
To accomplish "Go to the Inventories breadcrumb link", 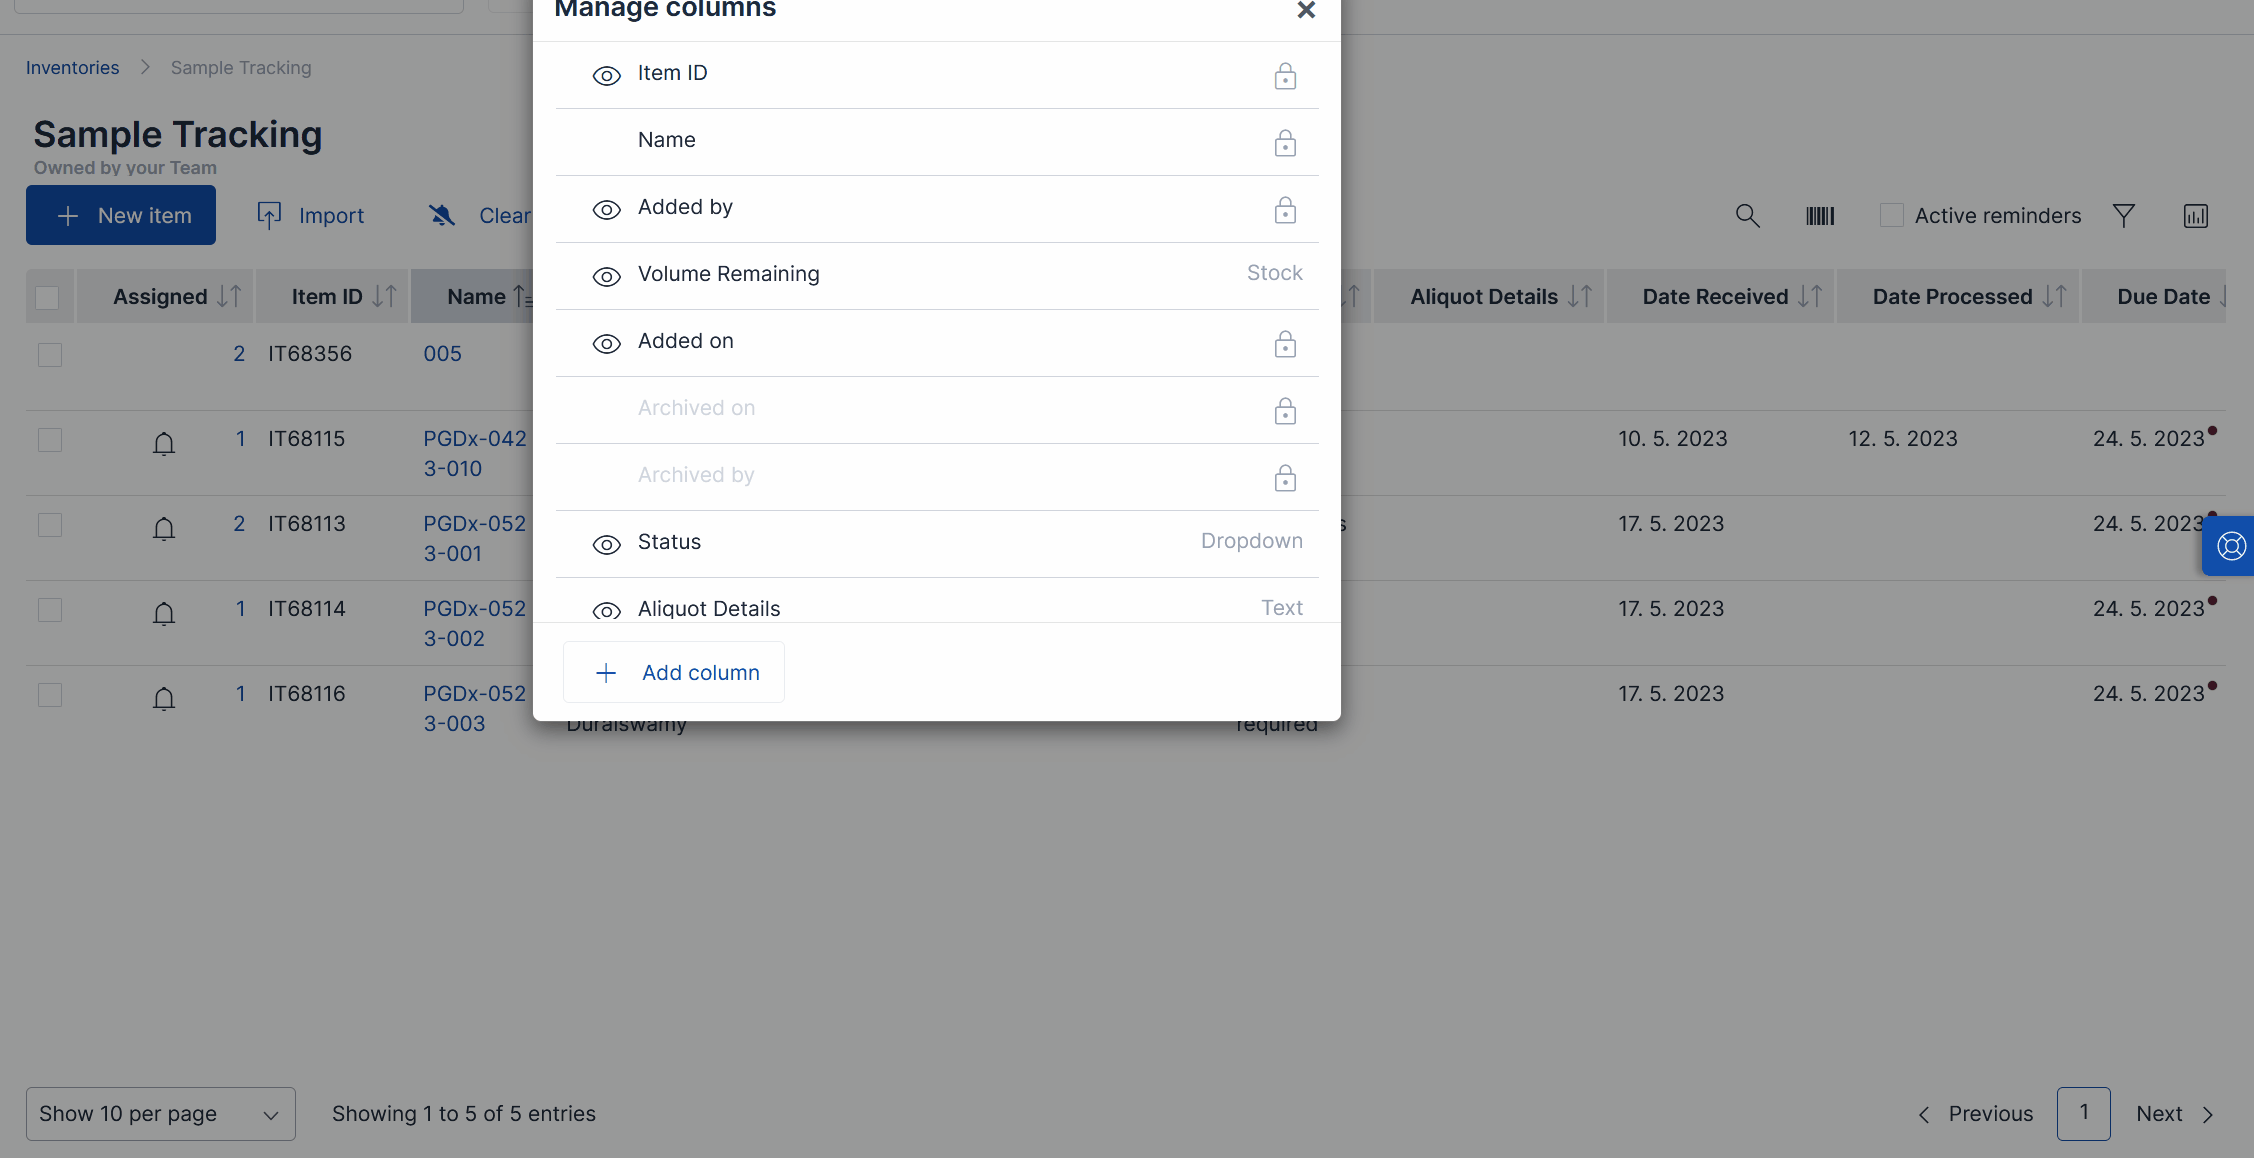I will tap(72, 68).
